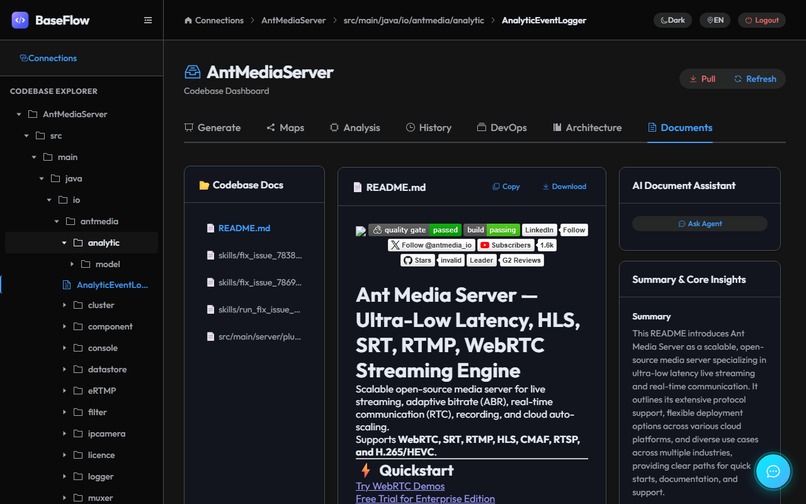Select the Documents tab
Viewport: 806px width, 504px height.
click(x=680, y=128)
